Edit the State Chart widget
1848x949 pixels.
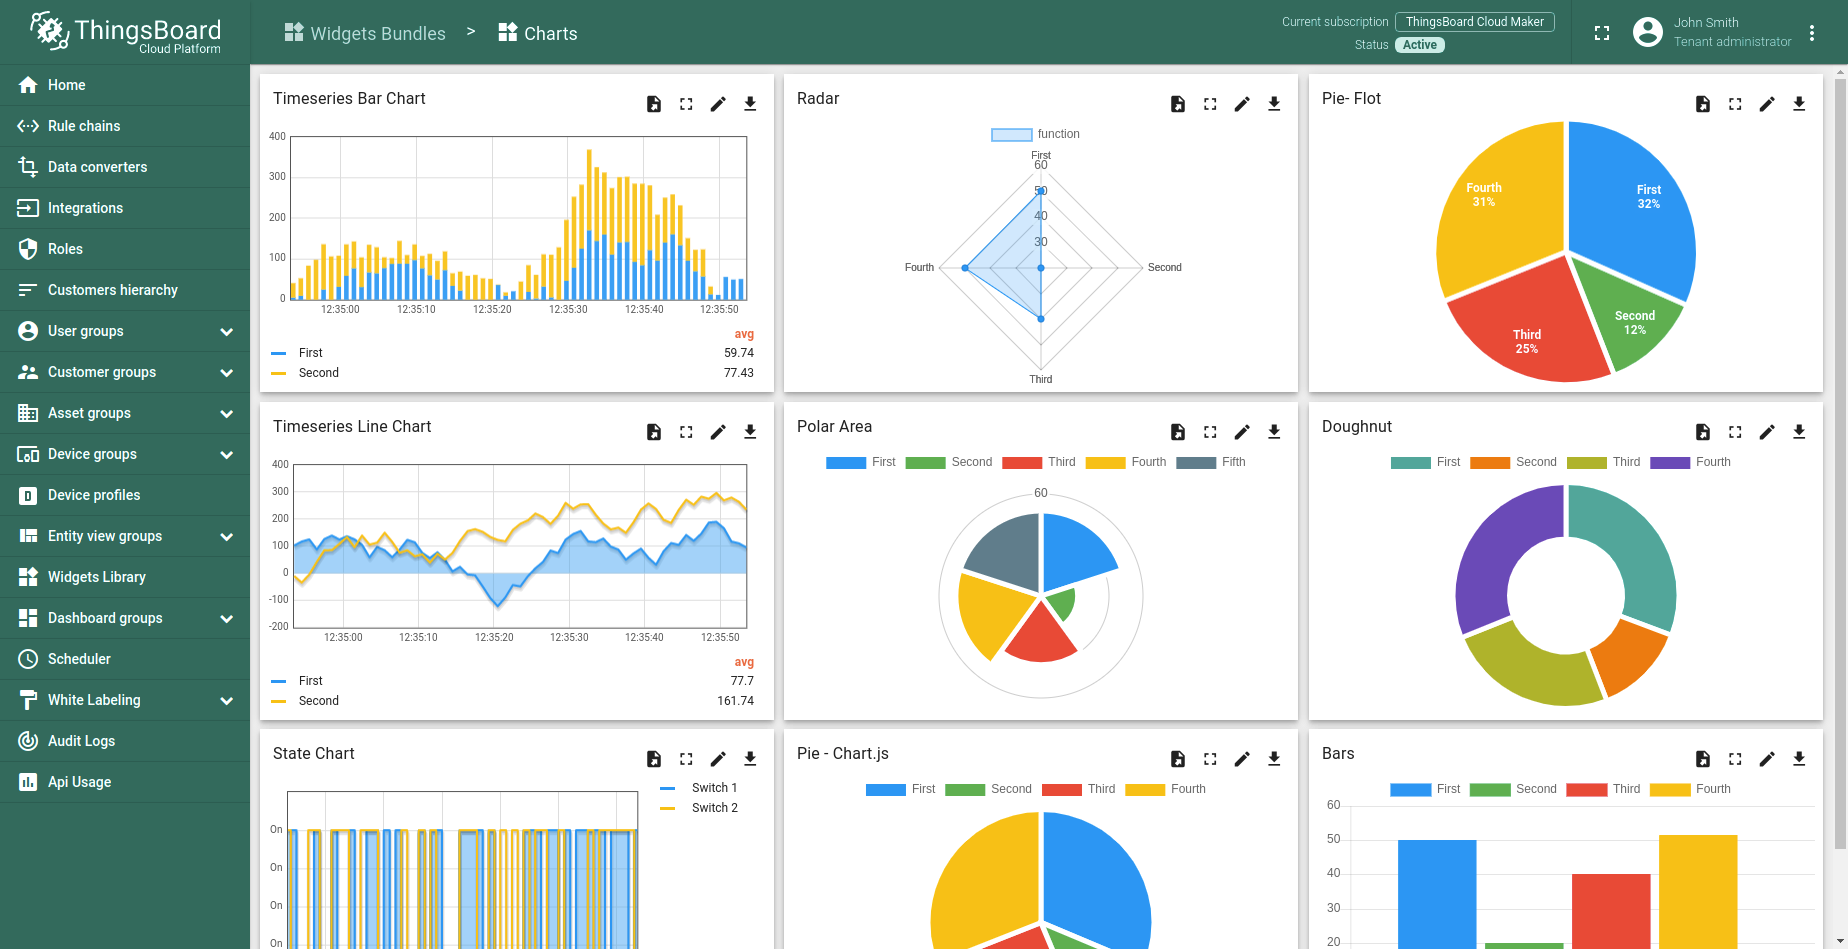point(718,759)
